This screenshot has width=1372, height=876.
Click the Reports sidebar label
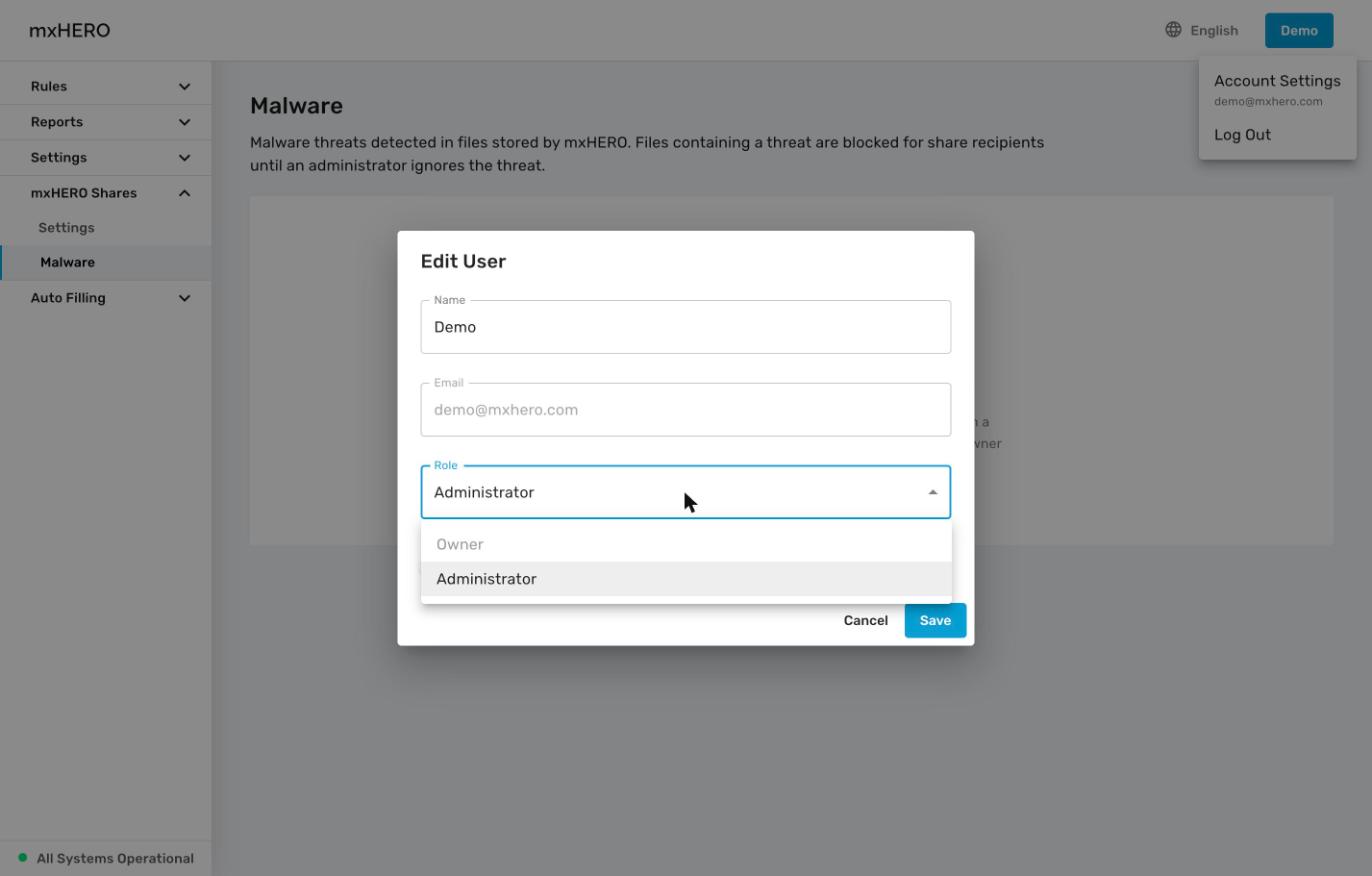57,122
